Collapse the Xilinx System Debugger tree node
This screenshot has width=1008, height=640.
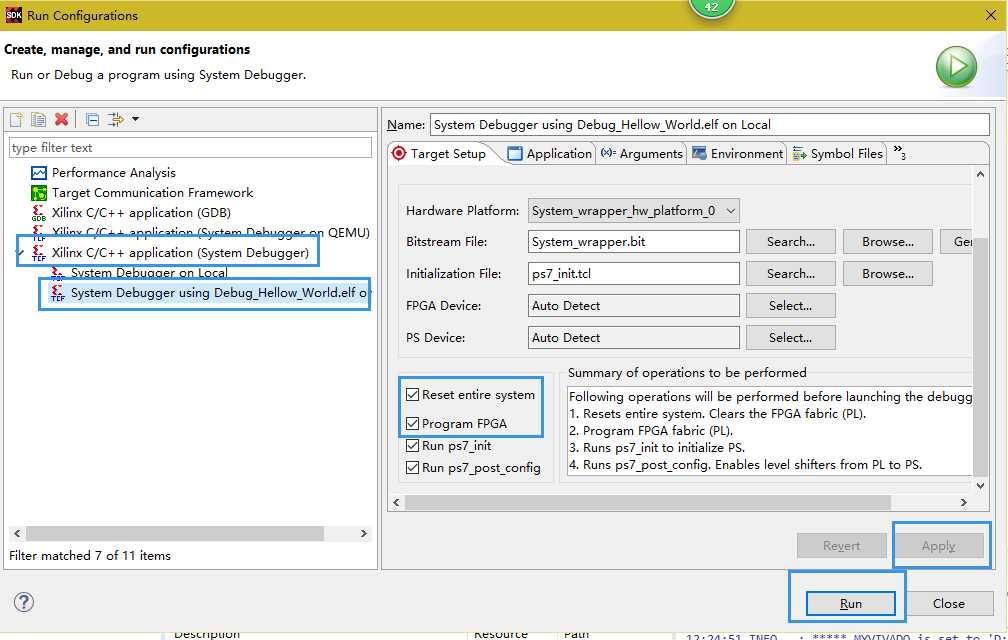point(20,253)
